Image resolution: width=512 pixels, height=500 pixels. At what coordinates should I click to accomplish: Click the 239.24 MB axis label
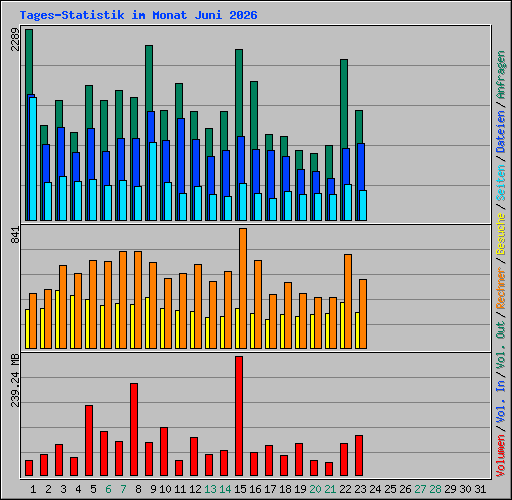pyautogui.click(x=15, y=380)
